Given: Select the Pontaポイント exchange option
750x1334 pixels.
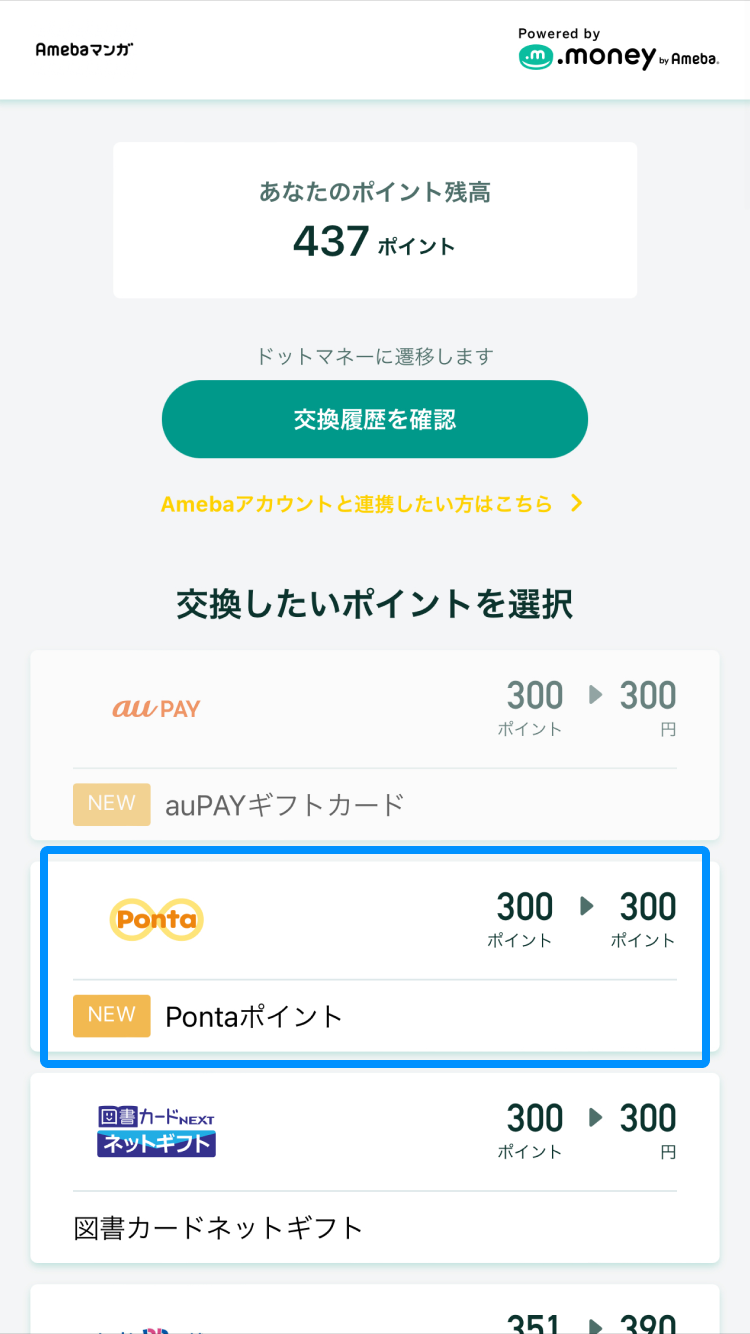Looking at the screenshot, I should (375, 957).
